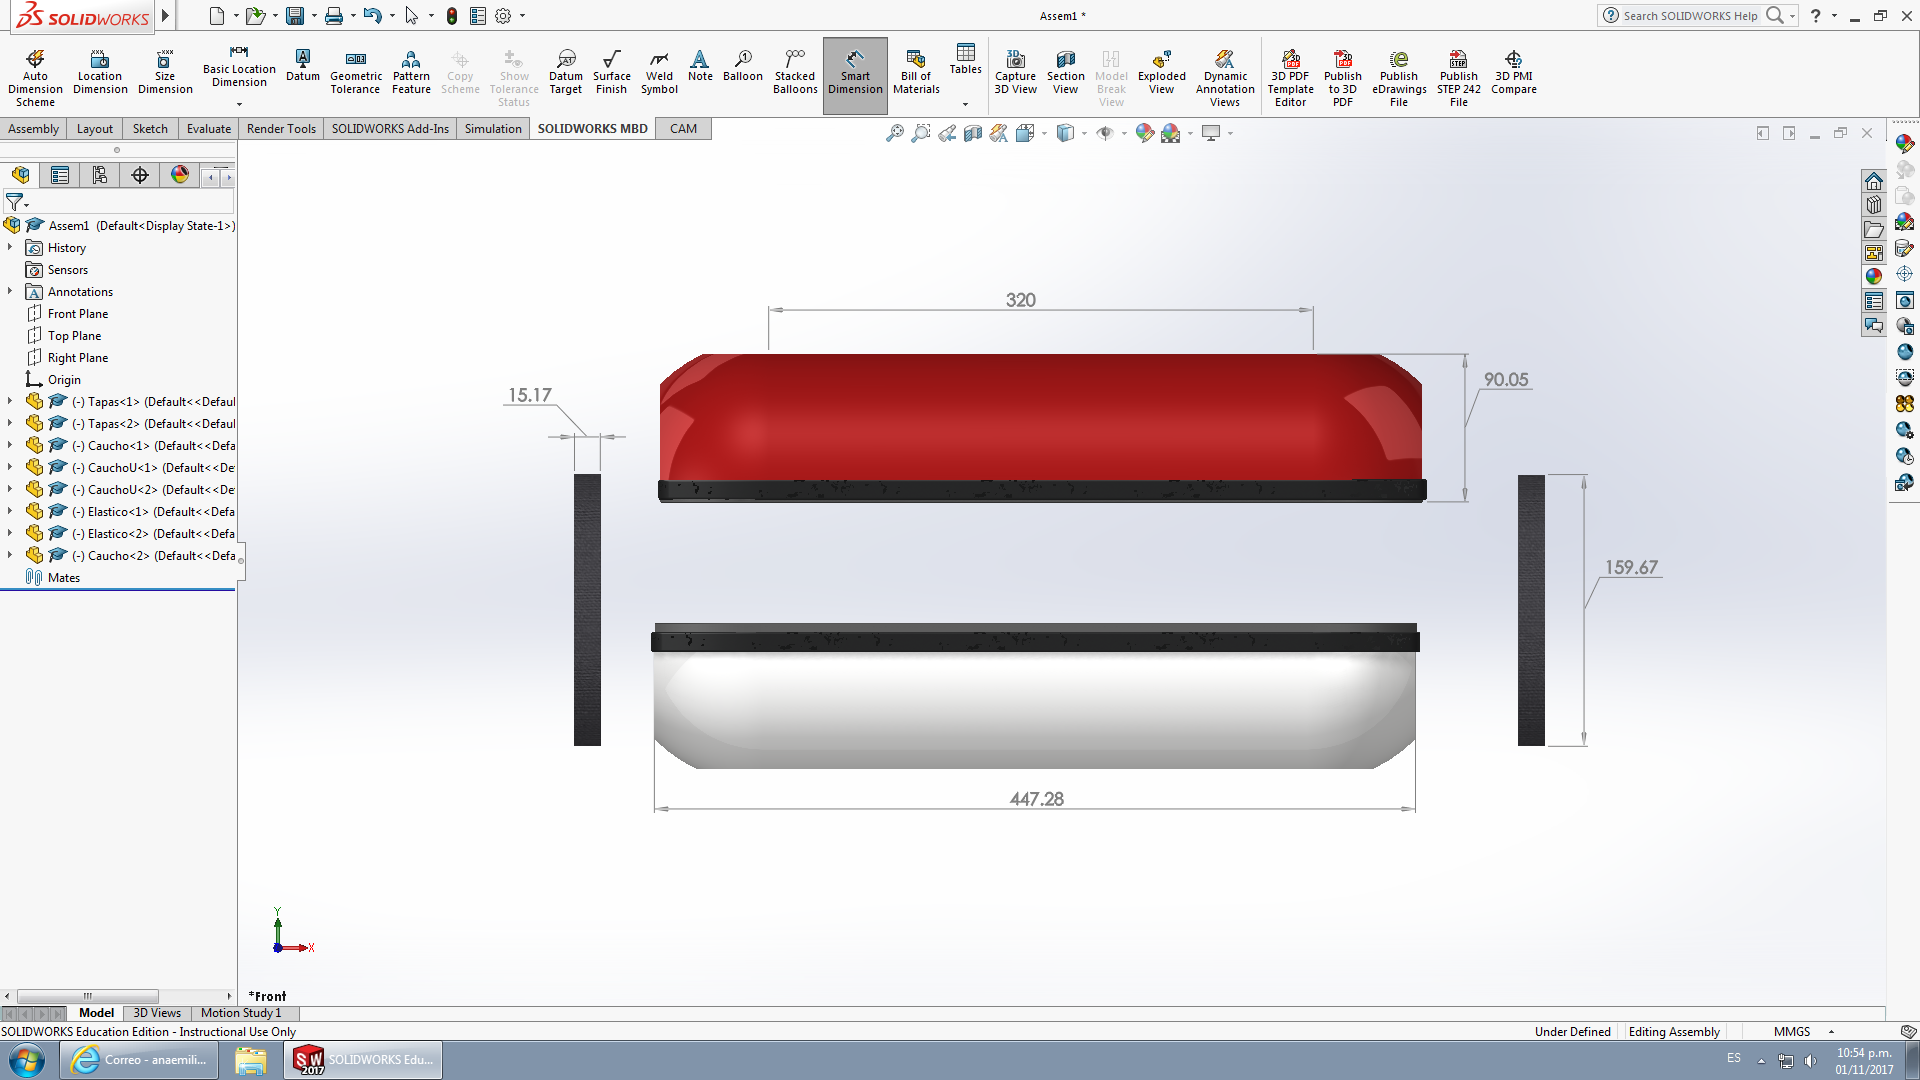Open Internet Explorer Correo taskbar item
Image resolution: width=1920 pixels, height=1080 pixels.
point(140,1060)
